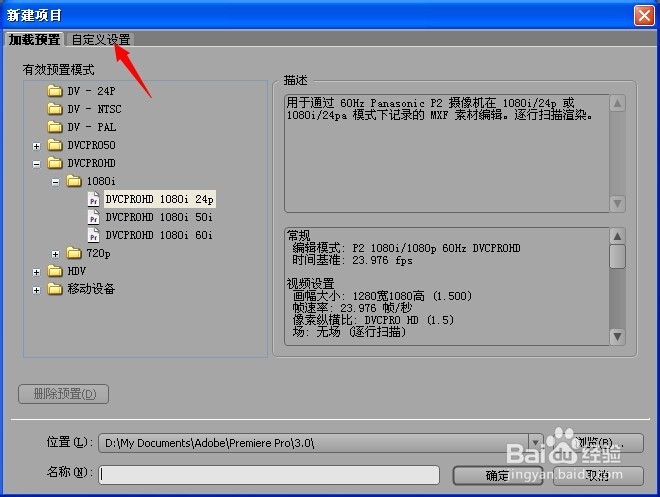Switch to the 自定义设置 tab
Image resolution: width=660 pixels, height=497 pixels.
(101, 40)
